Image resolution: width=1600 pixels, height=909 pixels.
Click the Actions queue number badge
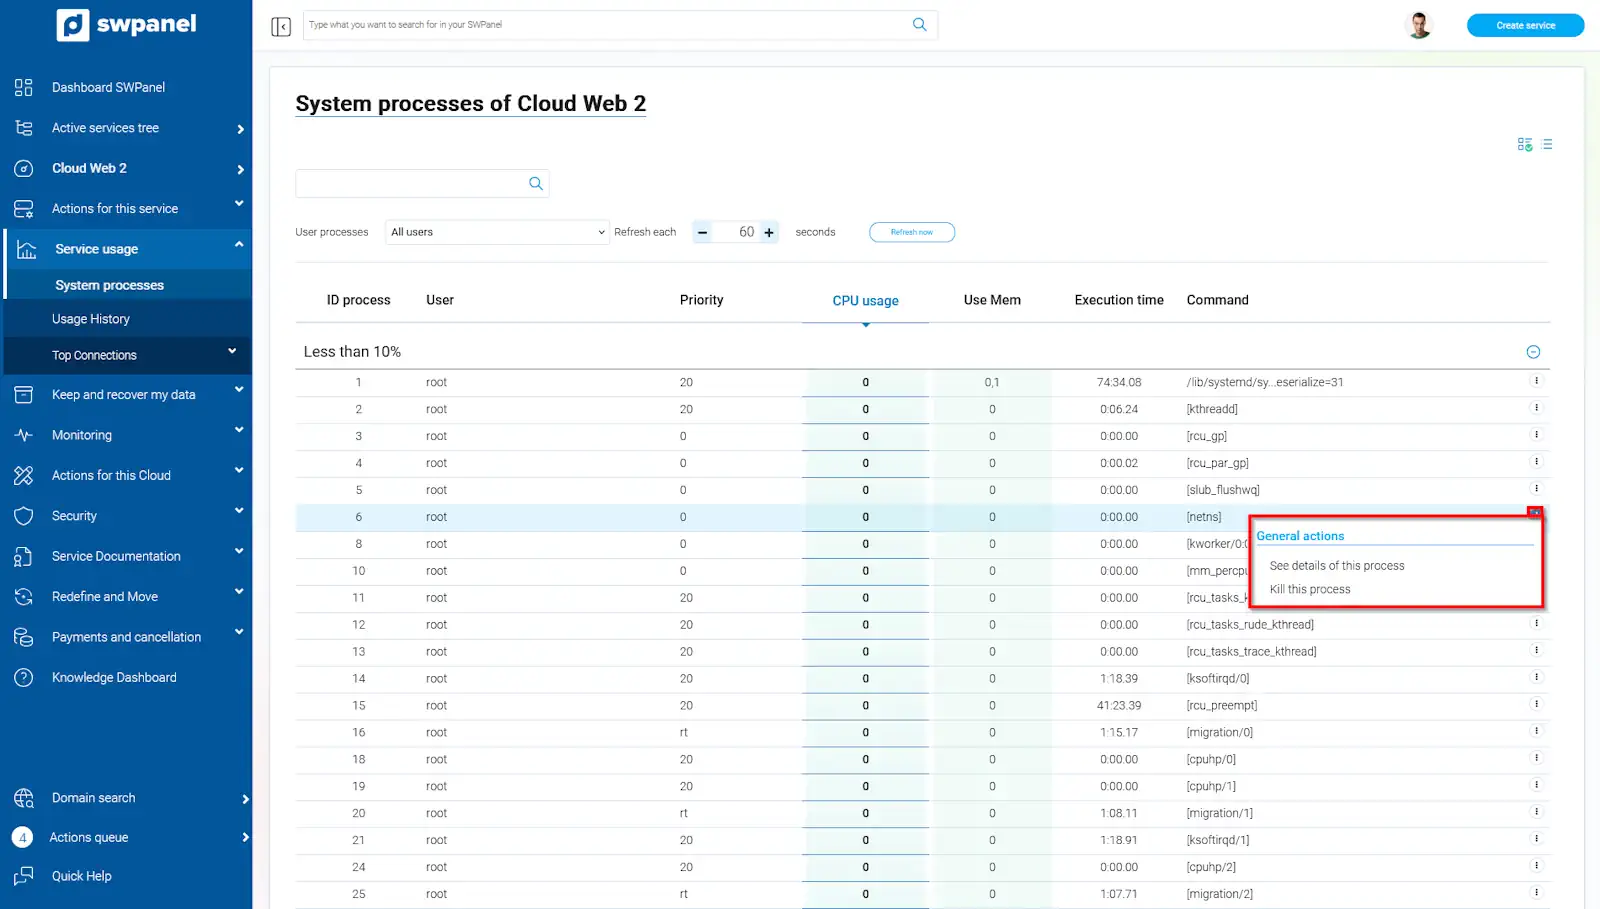22,837
